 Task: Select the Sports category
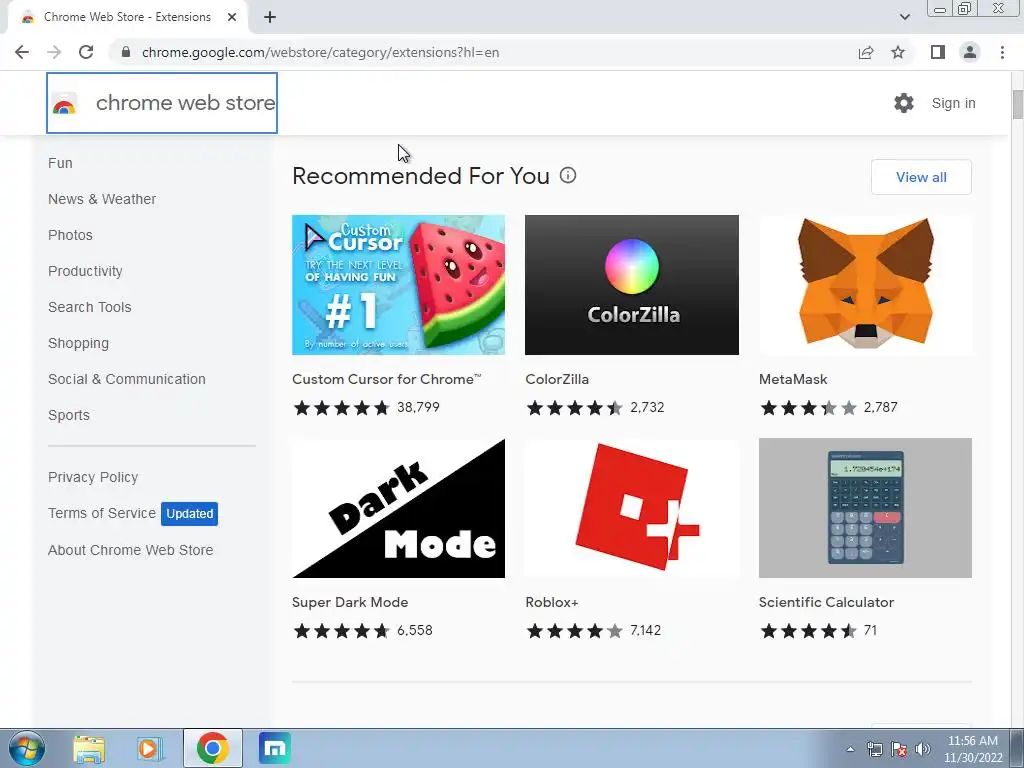[69, 415]
